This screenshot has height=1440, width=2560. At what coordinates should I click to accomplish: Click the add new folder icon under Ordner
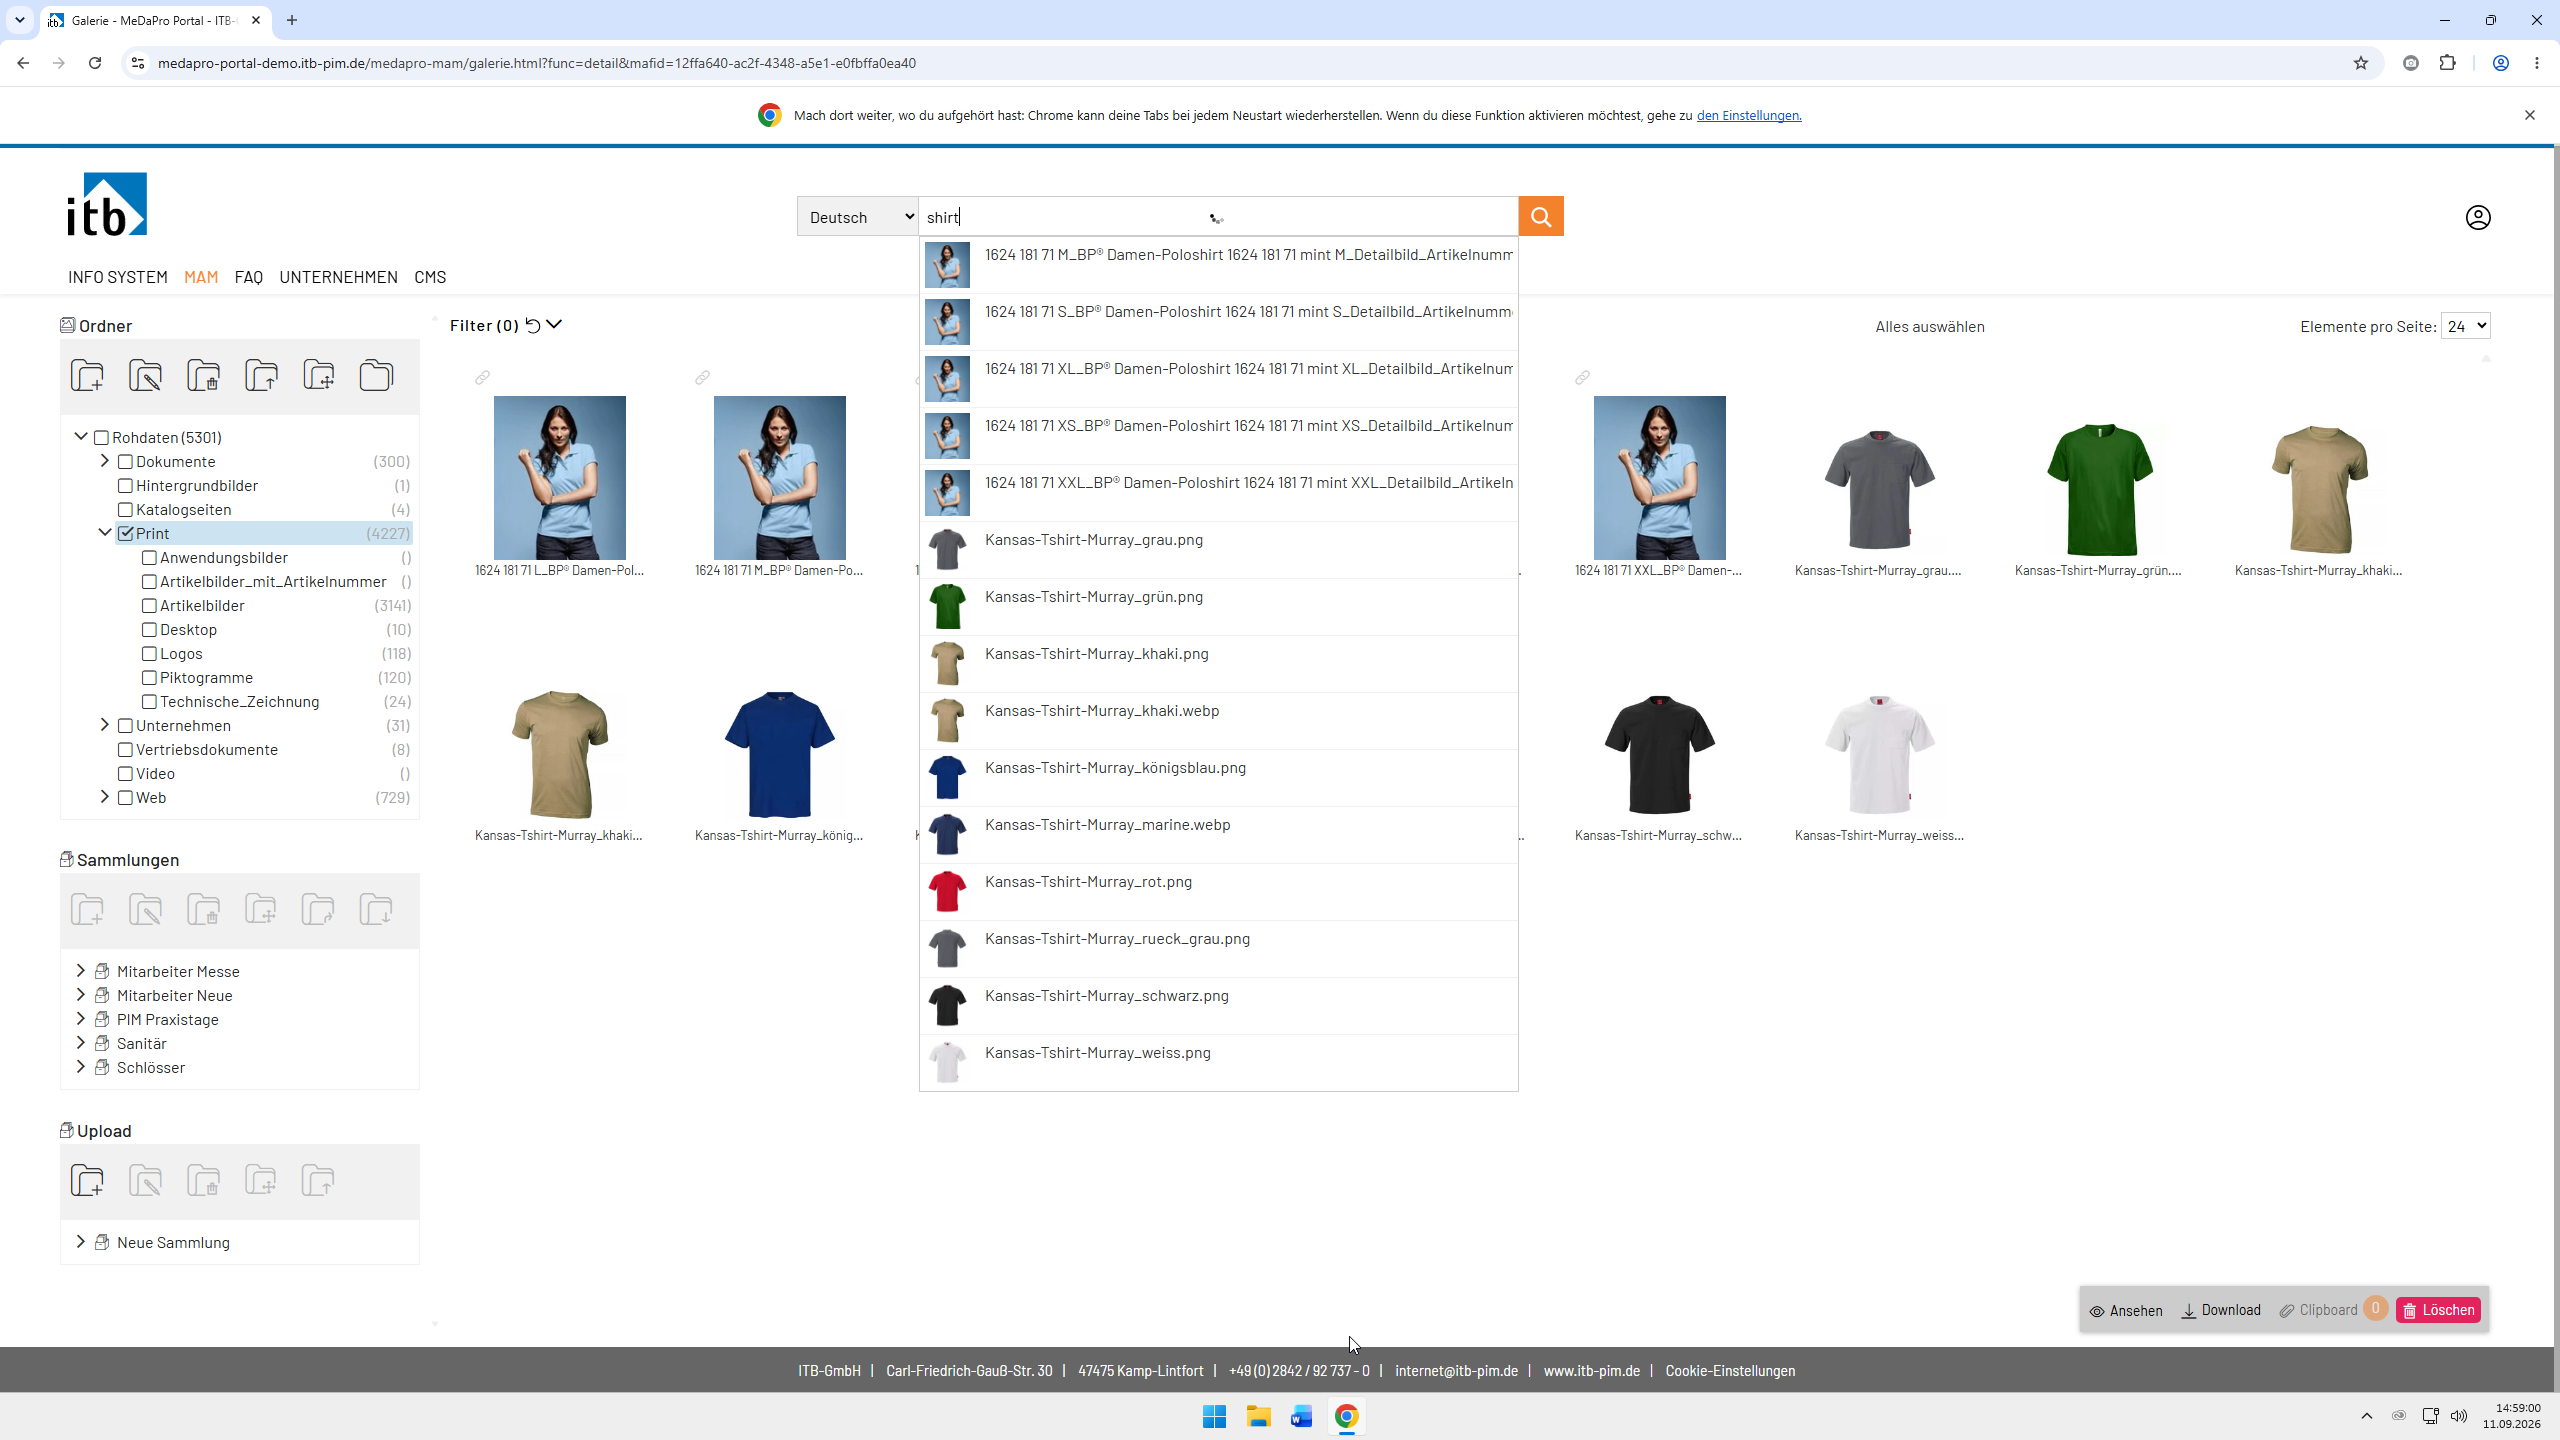(87, 376)
